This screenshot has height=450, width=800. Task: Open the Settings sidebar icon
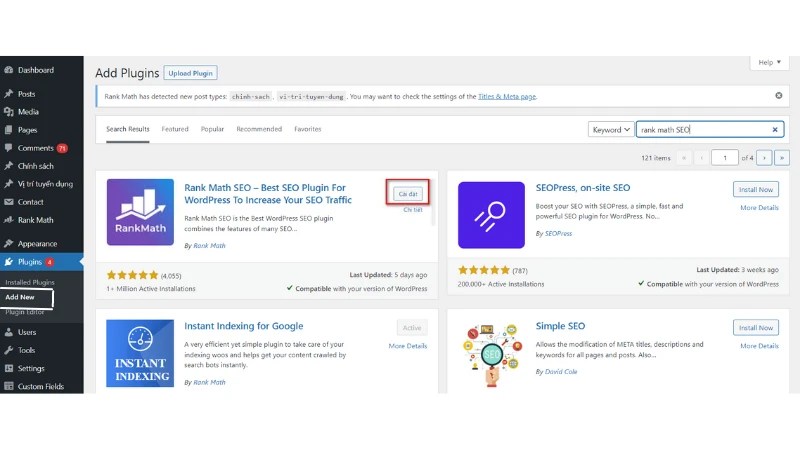pyautogui.click(x=9, y=368)
